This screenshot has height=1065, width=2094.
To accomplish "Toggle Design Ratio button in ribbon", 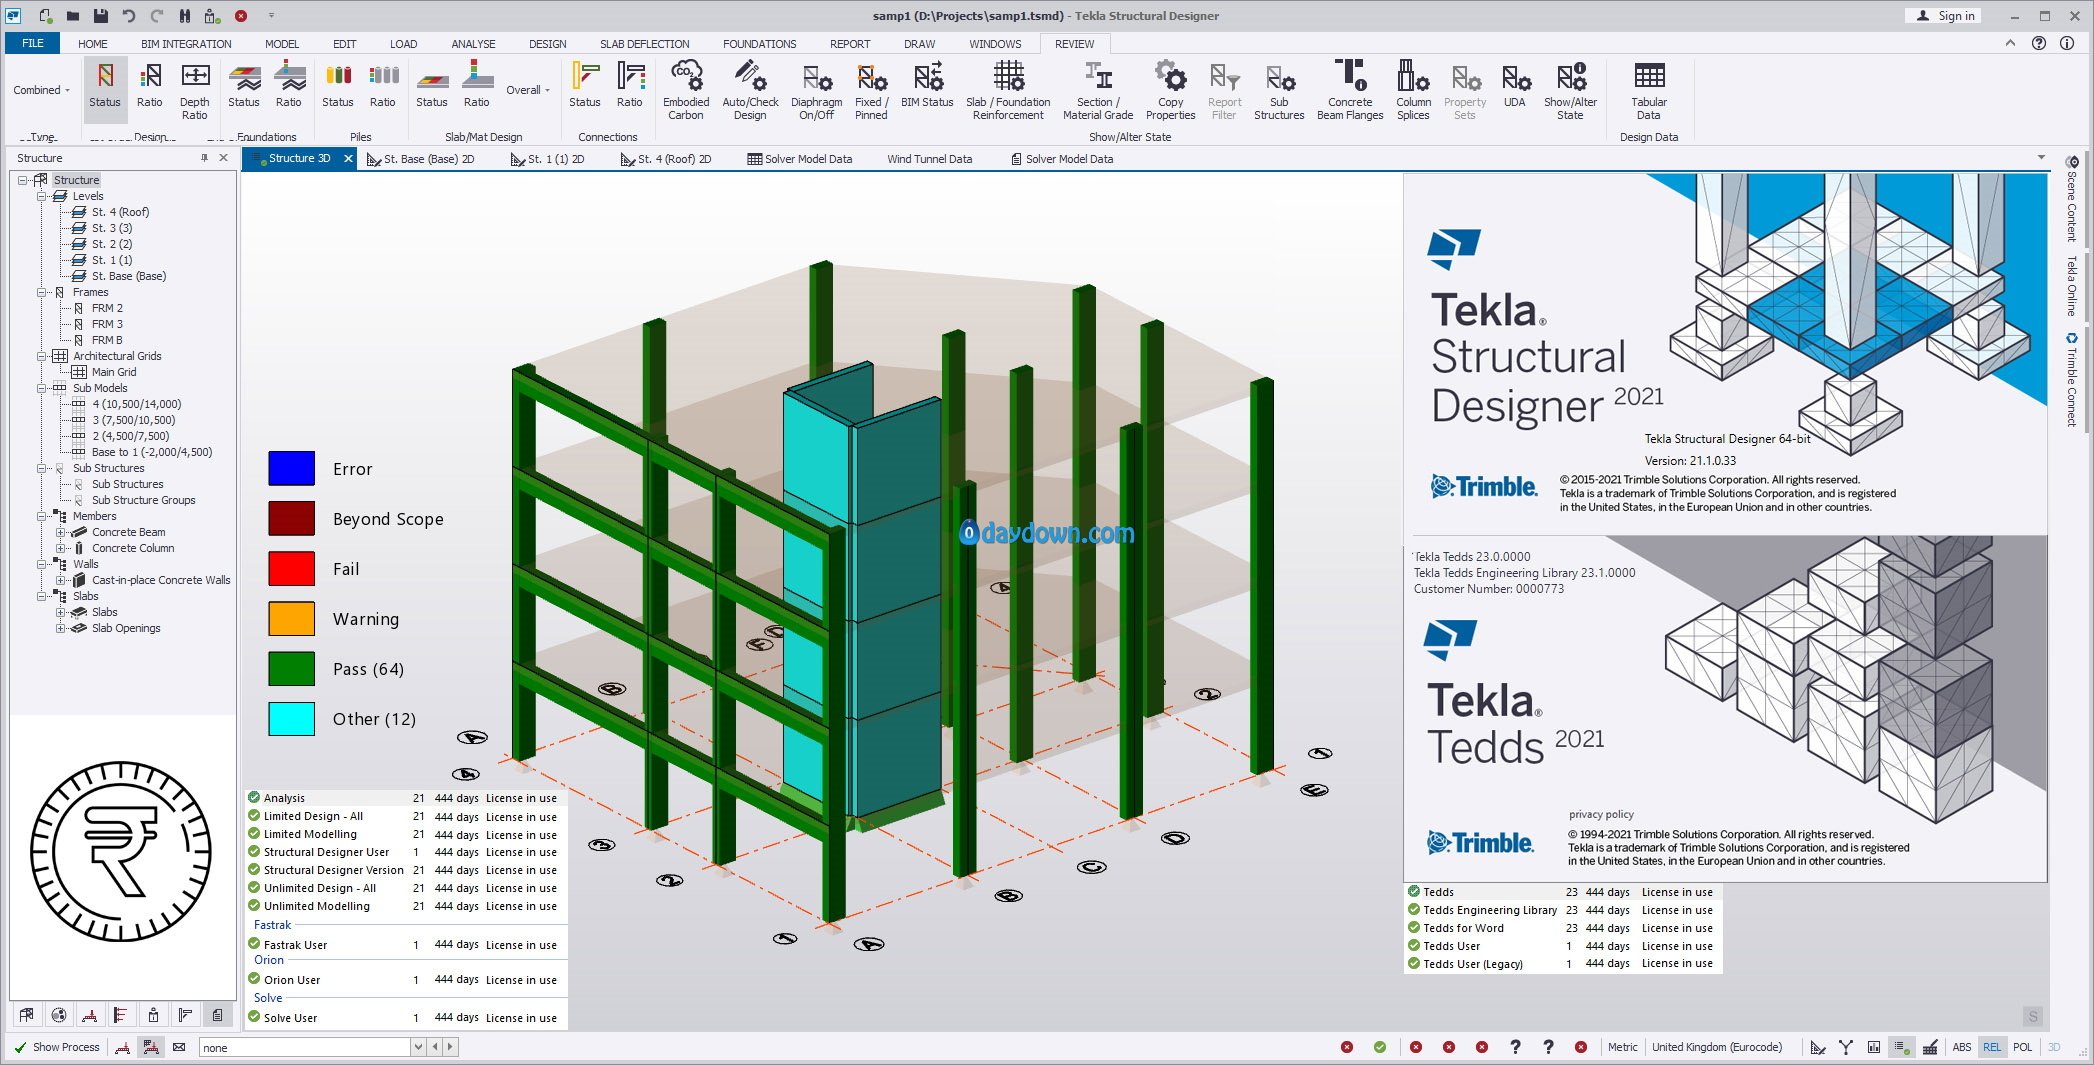I will click(x=150, y=84).
